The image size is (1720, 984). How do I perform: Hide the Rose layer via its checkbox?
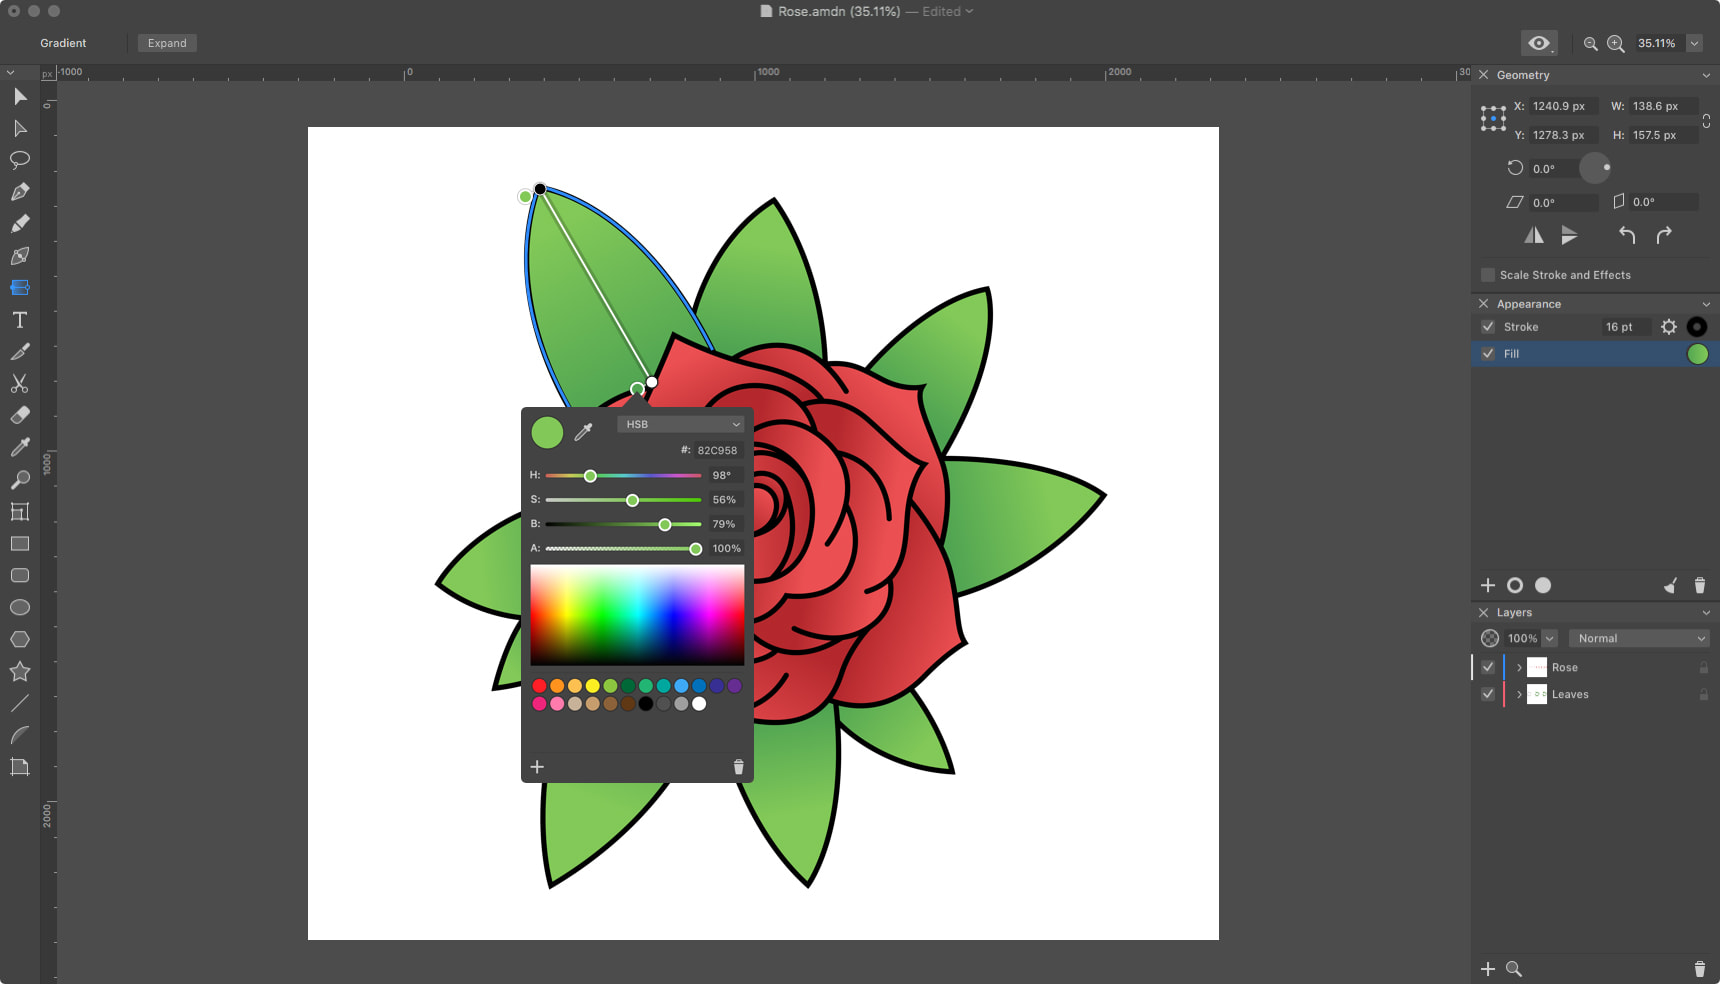tap(1488, 667)
